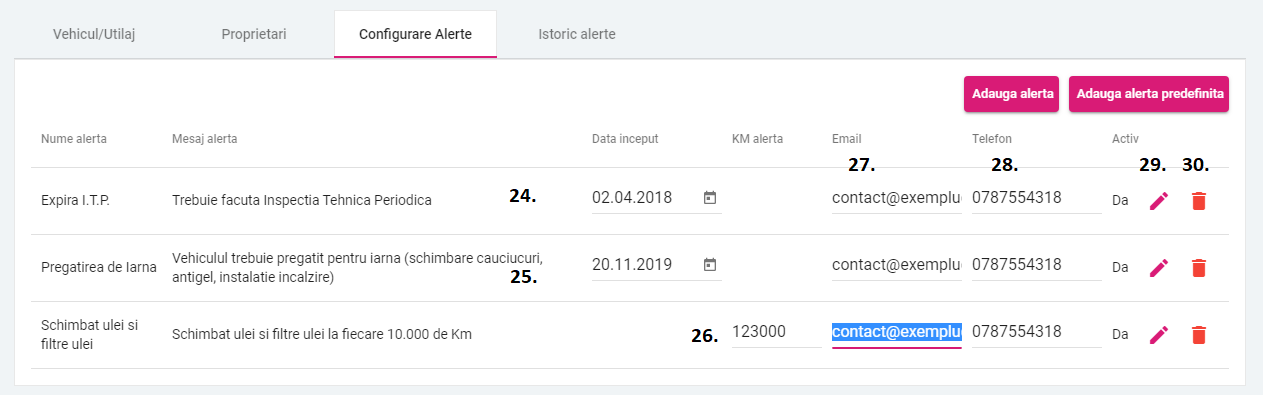Delete the Expira I.T.P. alert
This screenshot has height=395, width=1263.
[1199, 201]
